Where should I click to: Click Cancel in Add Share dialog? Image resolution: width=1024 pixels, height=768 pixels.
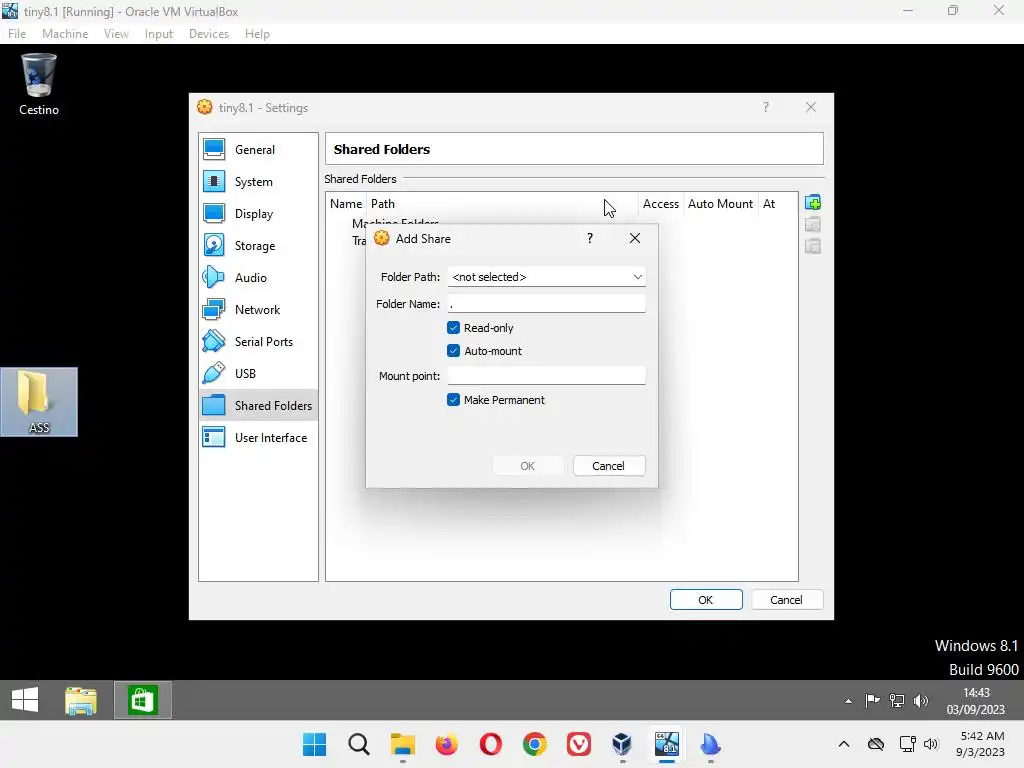coord(609,466)
